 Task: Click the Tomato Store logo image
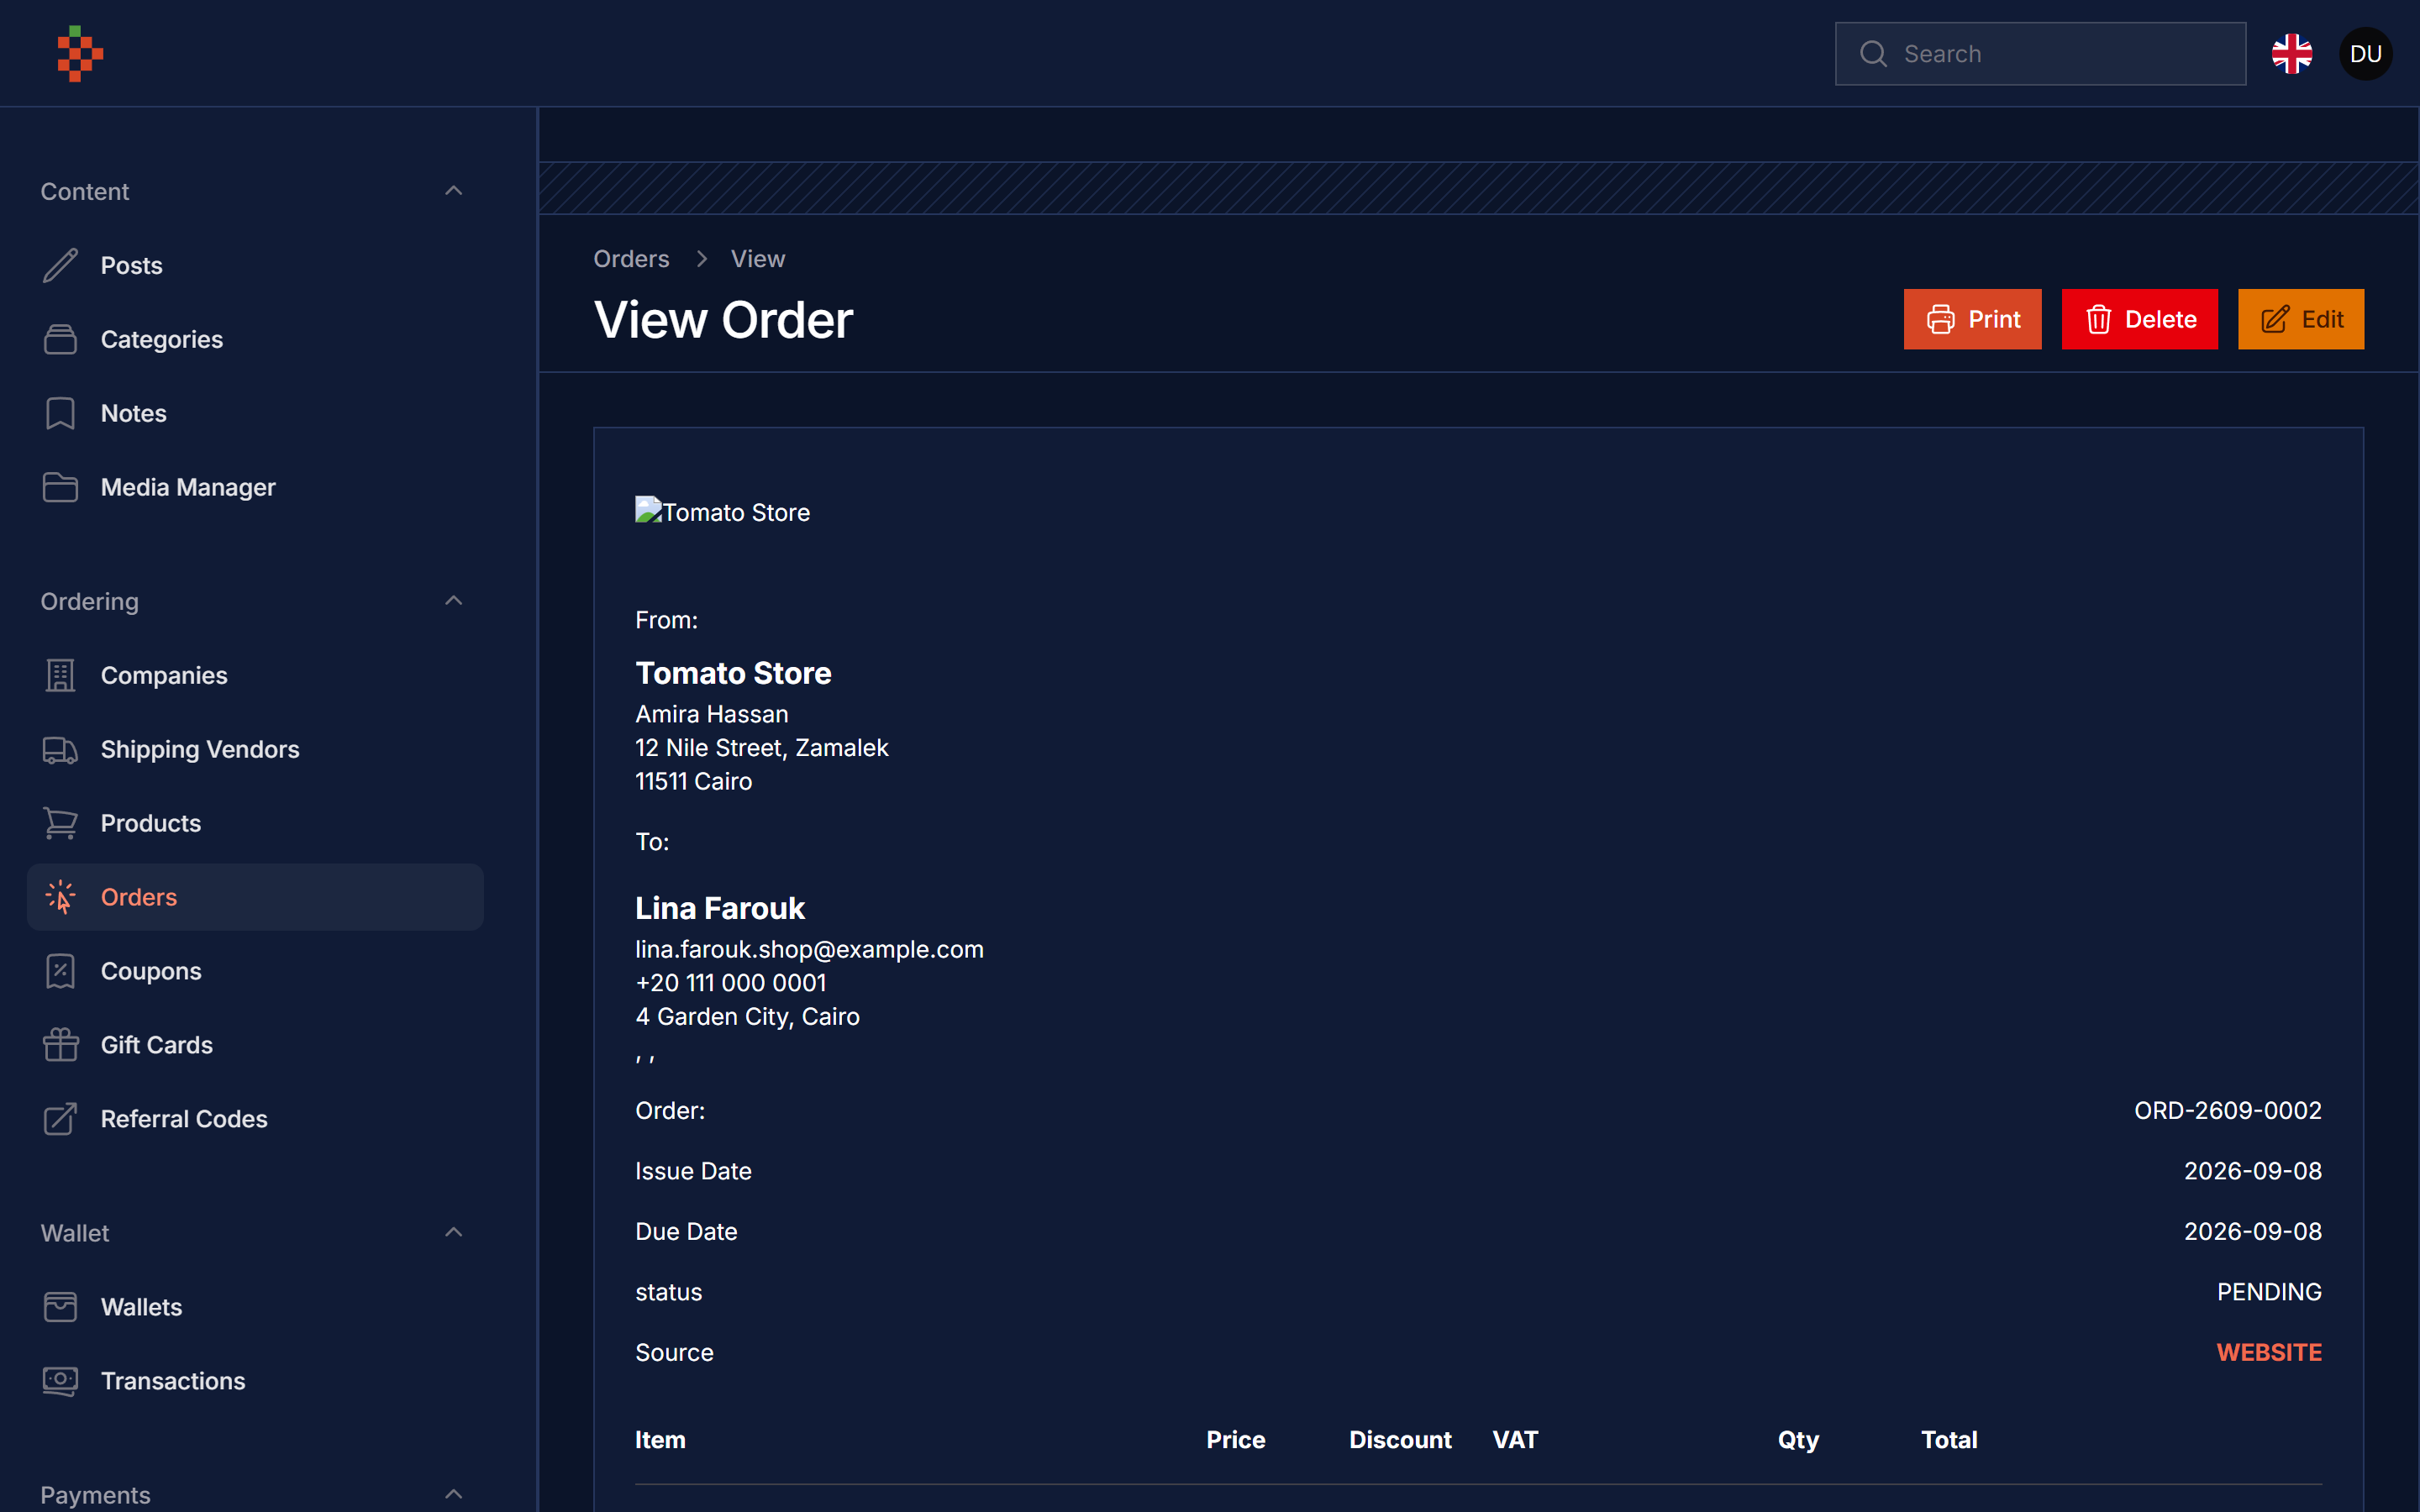722,512
